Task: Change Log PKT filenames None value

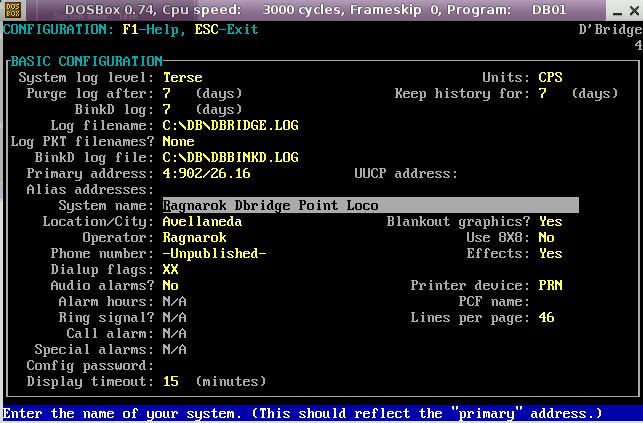Action: click(x=178, y=141)
